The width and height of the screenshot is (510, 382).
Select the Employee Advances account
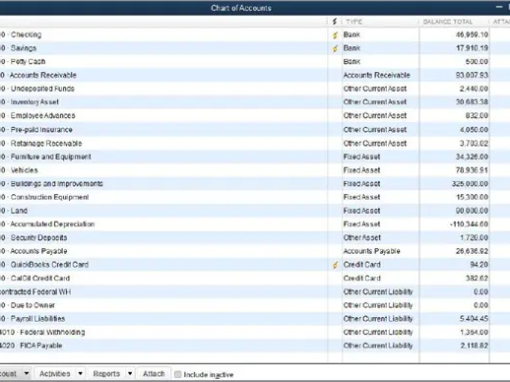(x=43, y=116)
